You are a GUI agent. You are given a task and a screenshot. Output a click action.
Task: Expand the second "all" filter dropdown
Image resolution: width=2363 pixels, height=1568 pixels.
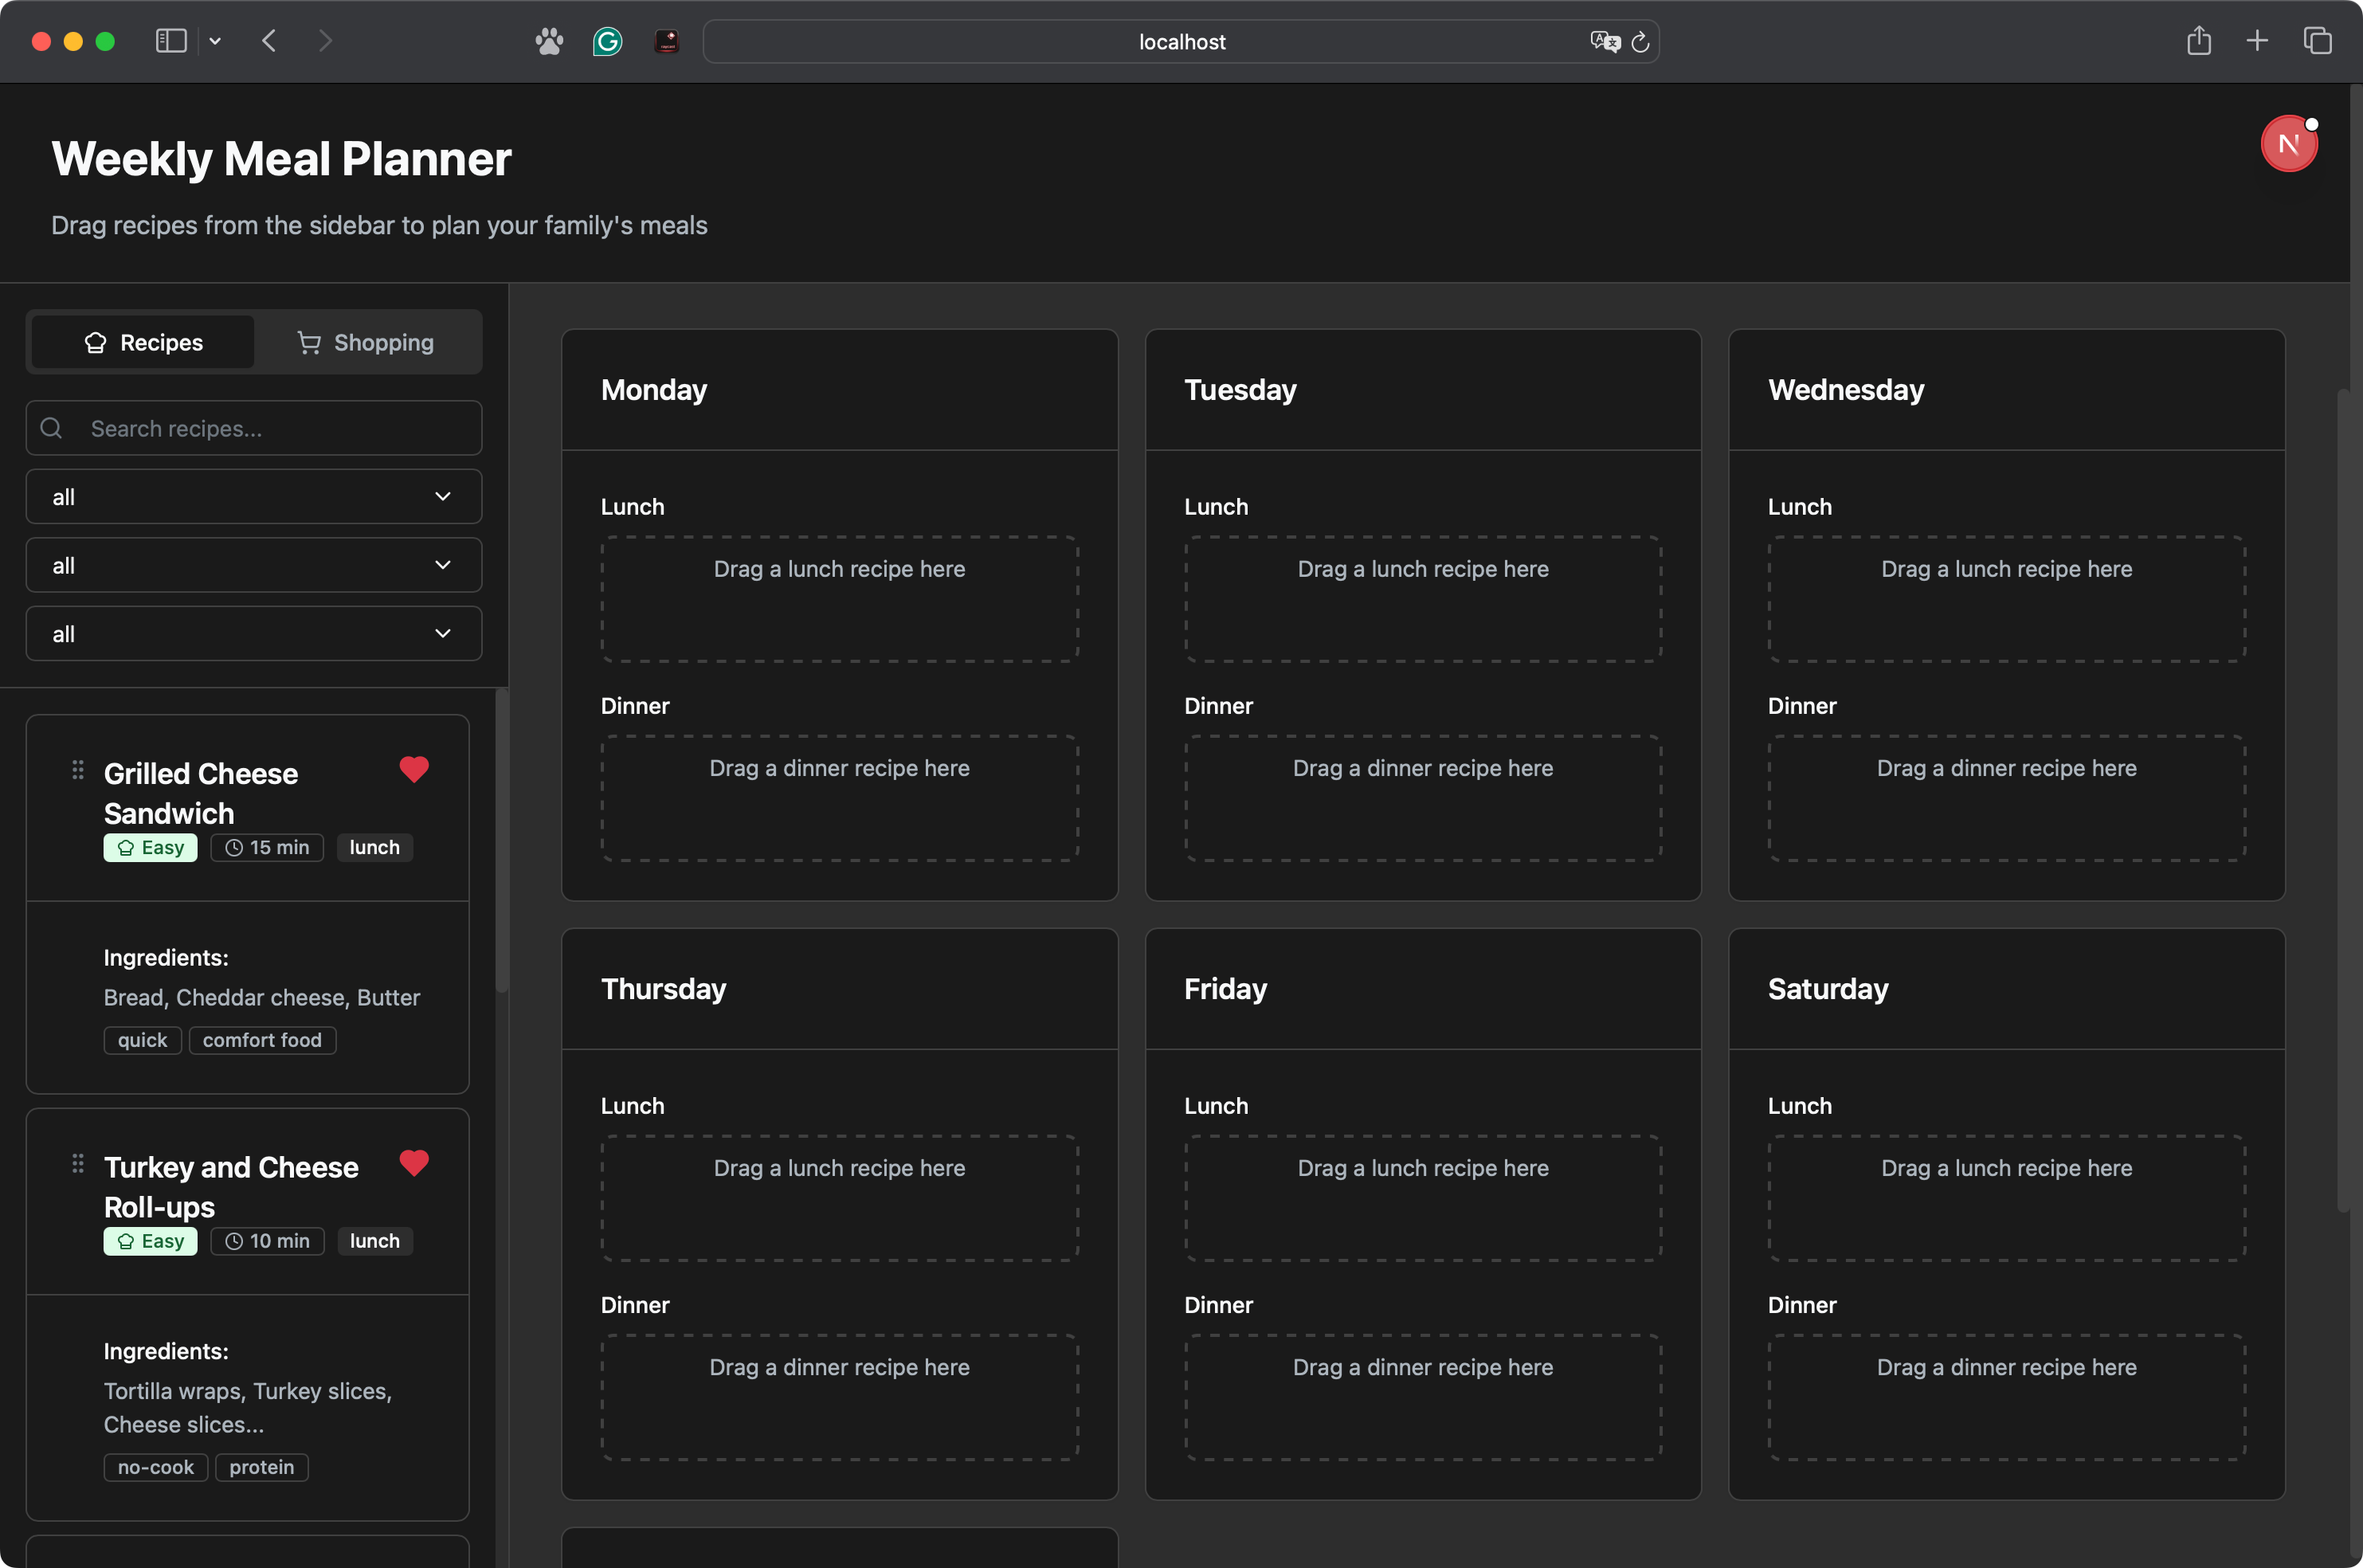[x=254, y=564]
